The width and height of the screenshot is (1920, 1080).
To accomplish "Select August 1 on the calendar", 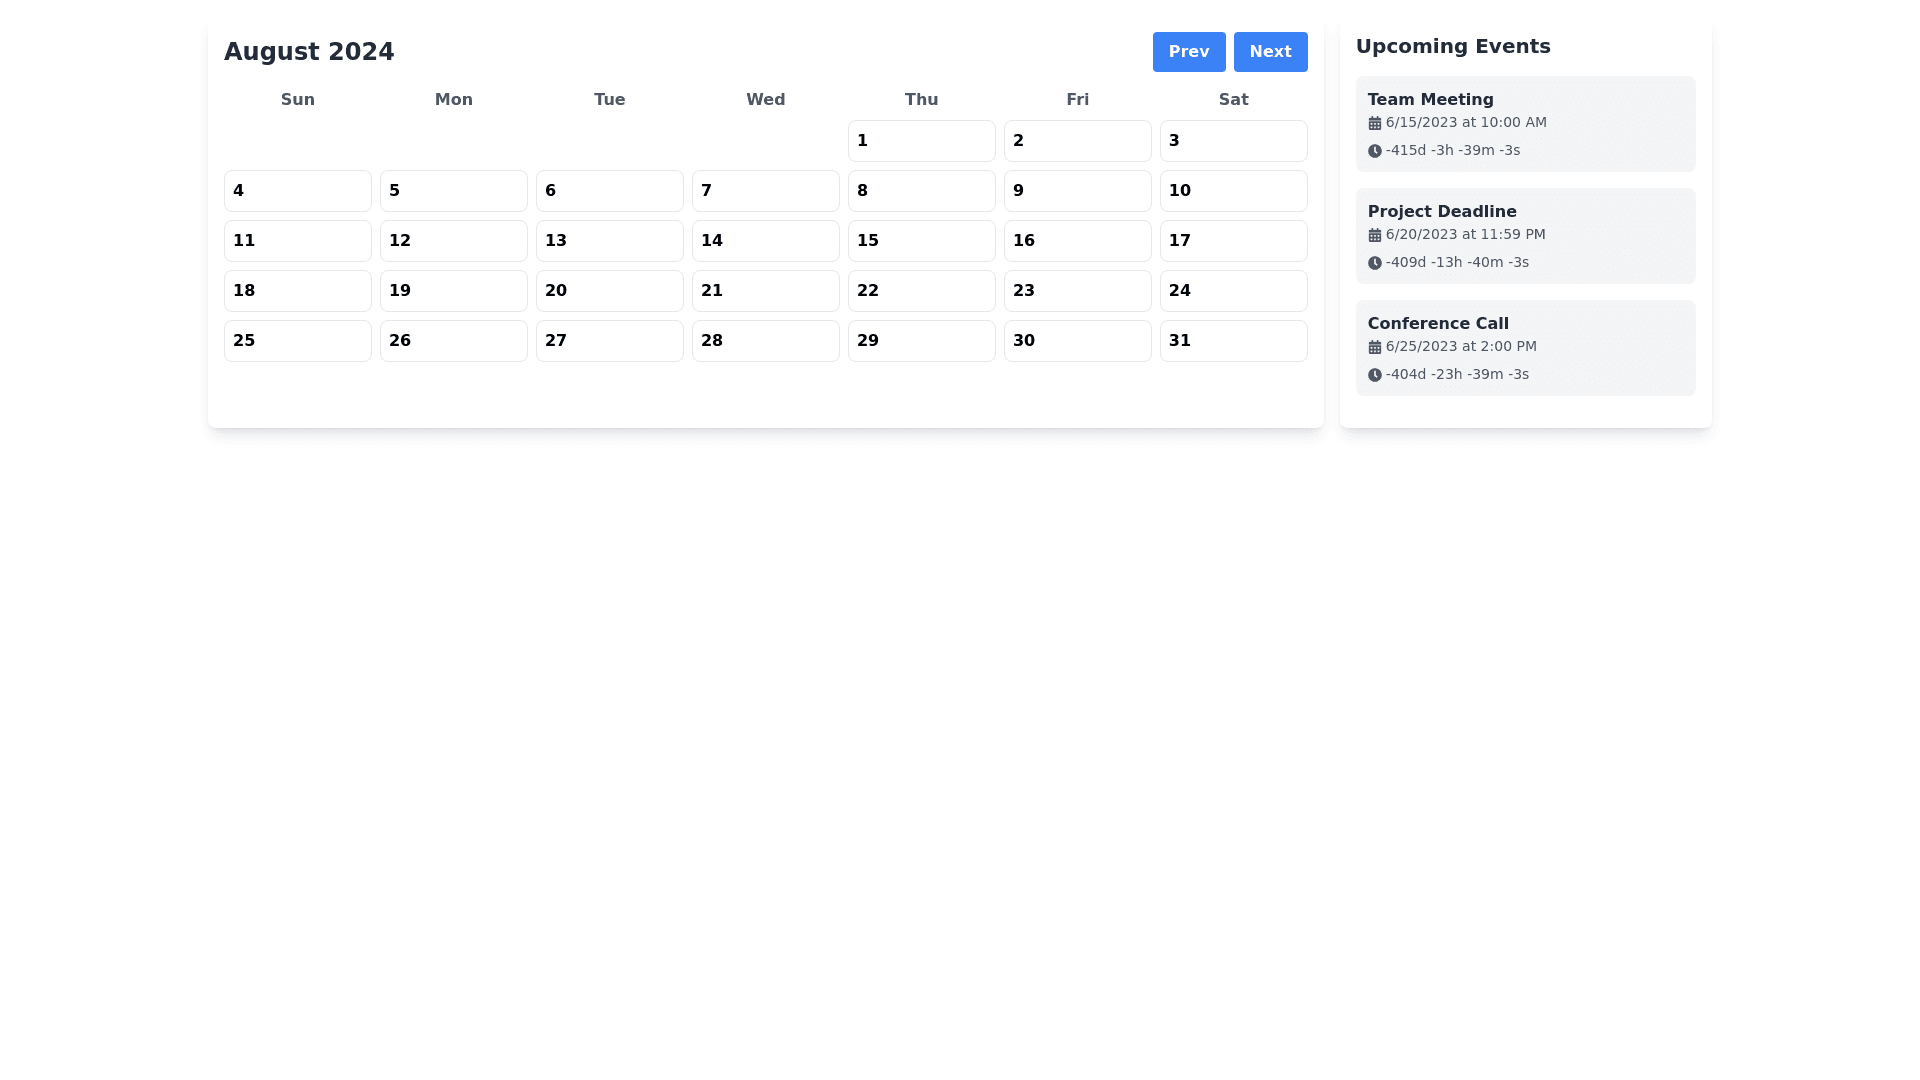I will click(920, 141).
